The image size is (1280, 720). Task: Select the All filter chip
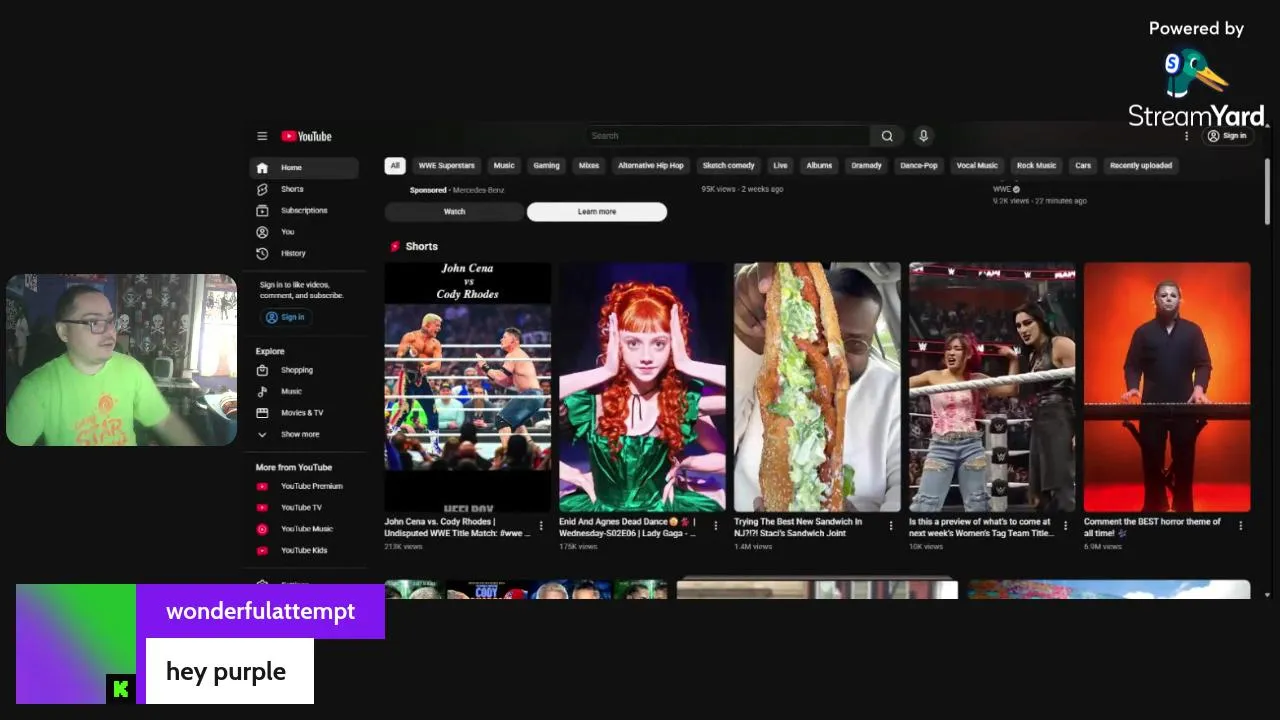coord(395,166)
